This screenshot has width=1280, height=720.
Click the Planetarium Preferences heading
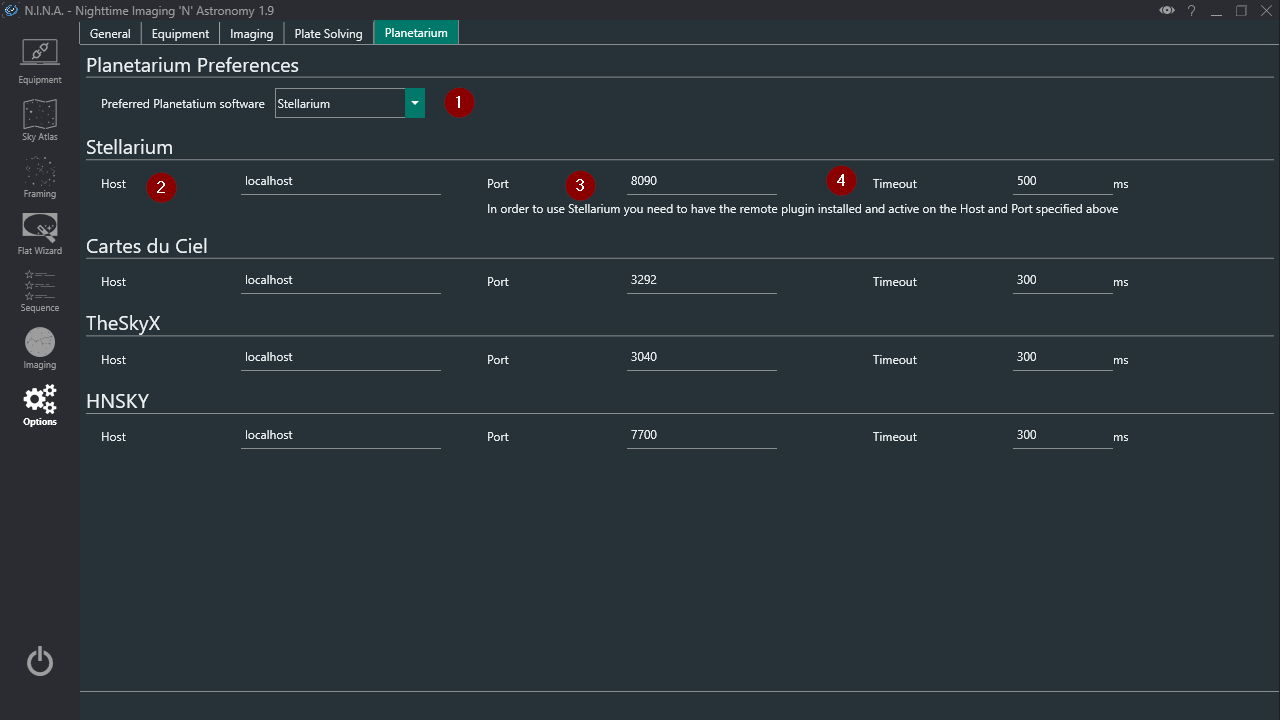(x=192, y=65)
